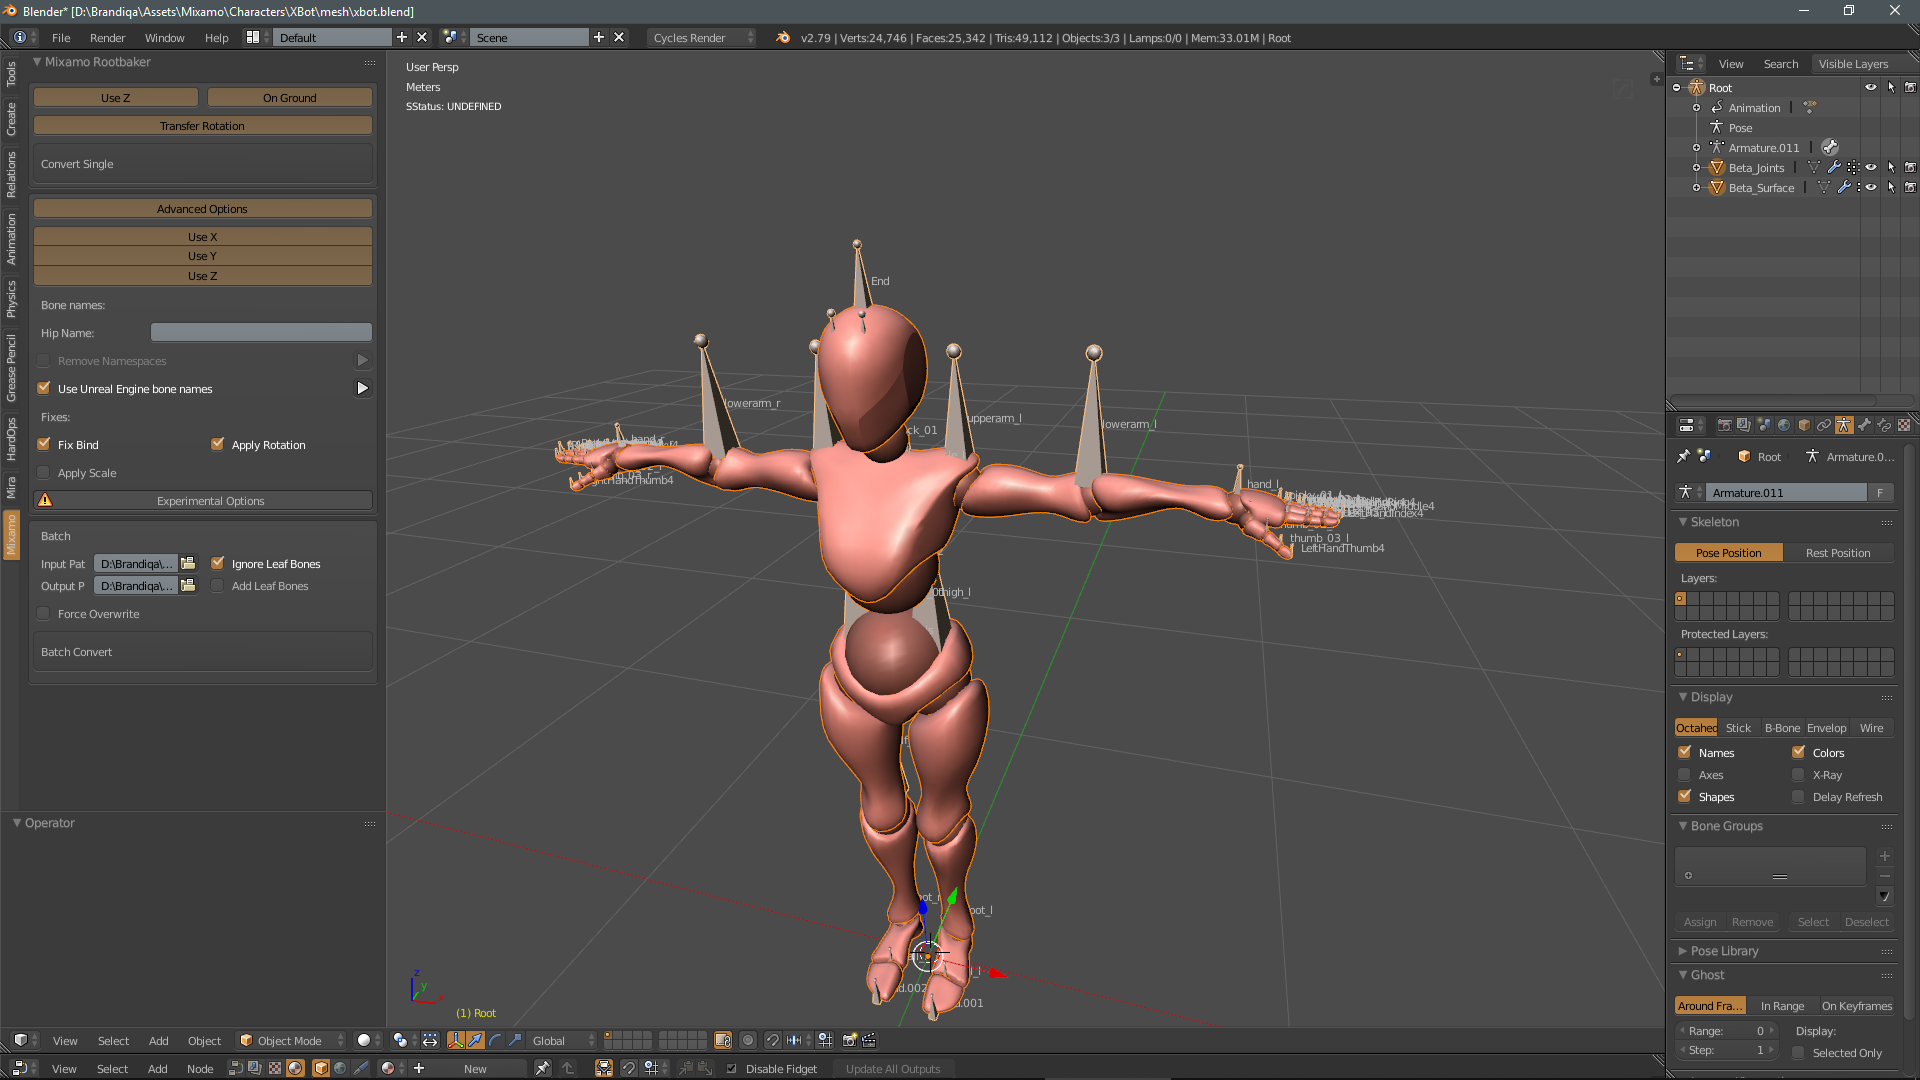Toggle proportional editing circle icon

[748, 1040]
